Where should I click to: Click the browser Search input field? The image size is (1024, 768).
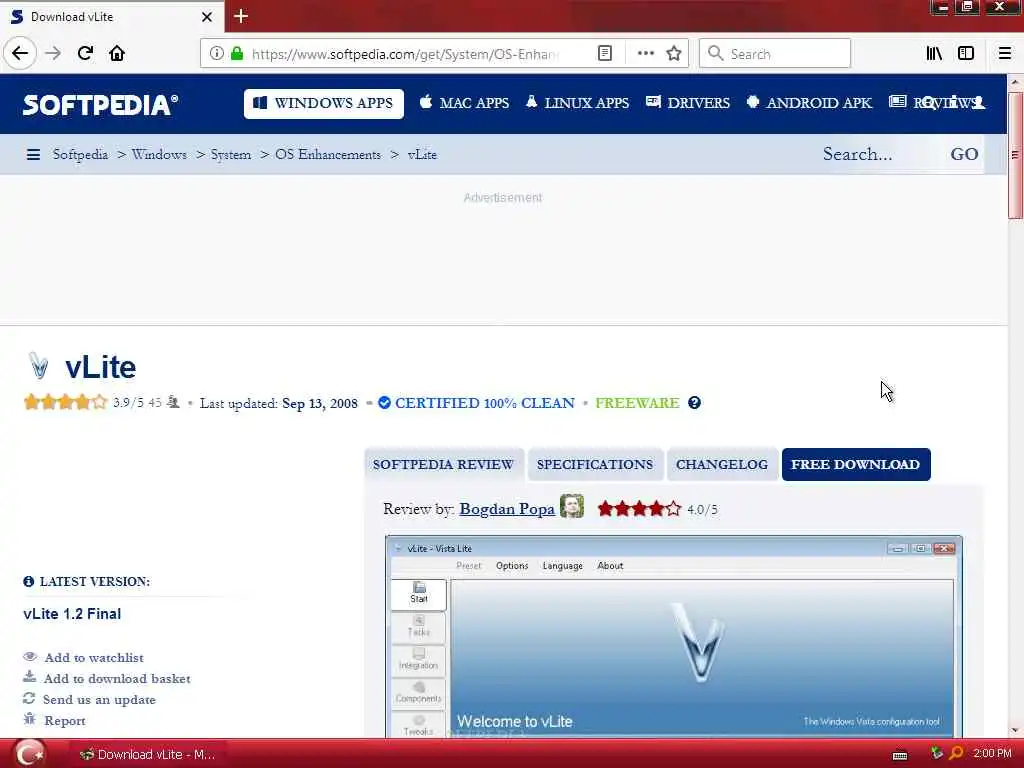(x=775, y=54)
